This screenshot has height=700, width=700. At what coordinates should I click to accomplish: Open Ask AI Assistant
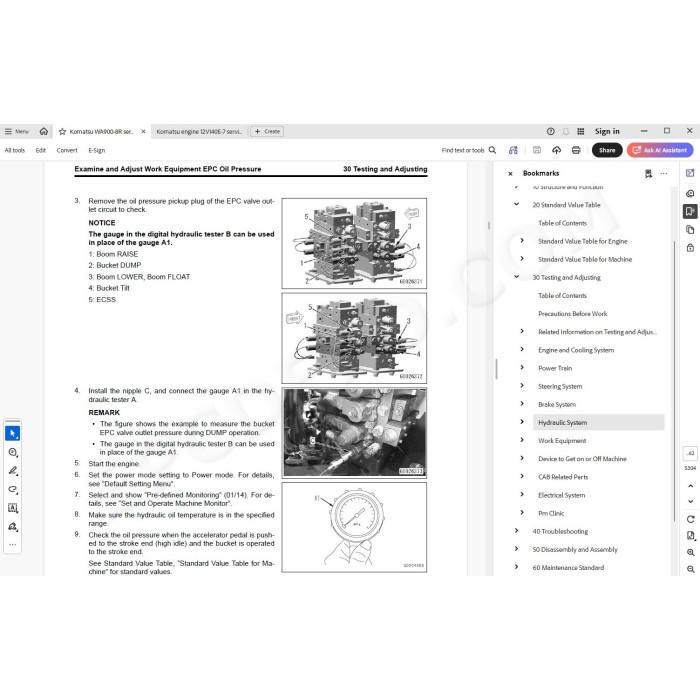click(660, 150)
